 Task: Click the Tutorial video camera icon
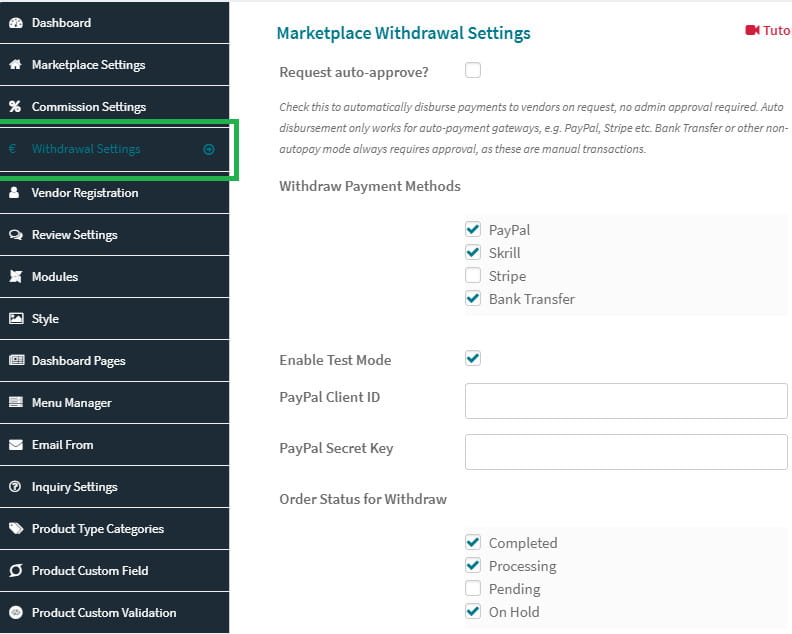pos(752,30)
